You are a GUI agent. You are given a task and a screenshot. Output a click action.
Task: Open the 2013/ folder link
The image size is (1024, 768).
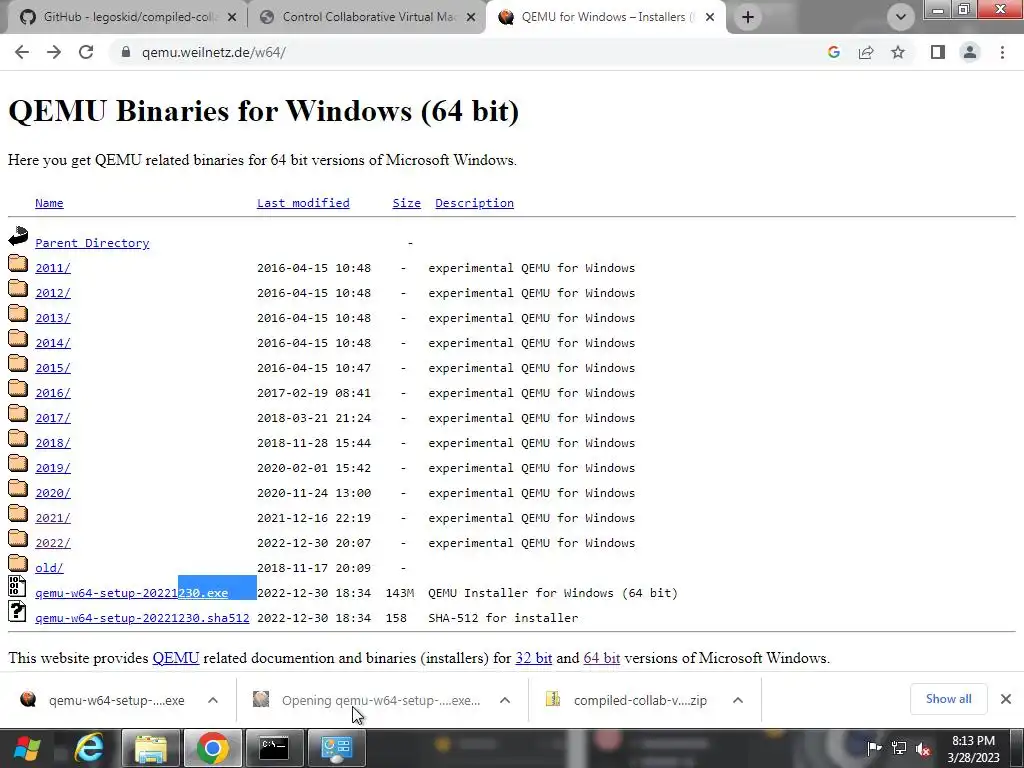pyautogui.click(x=53, y=318)
